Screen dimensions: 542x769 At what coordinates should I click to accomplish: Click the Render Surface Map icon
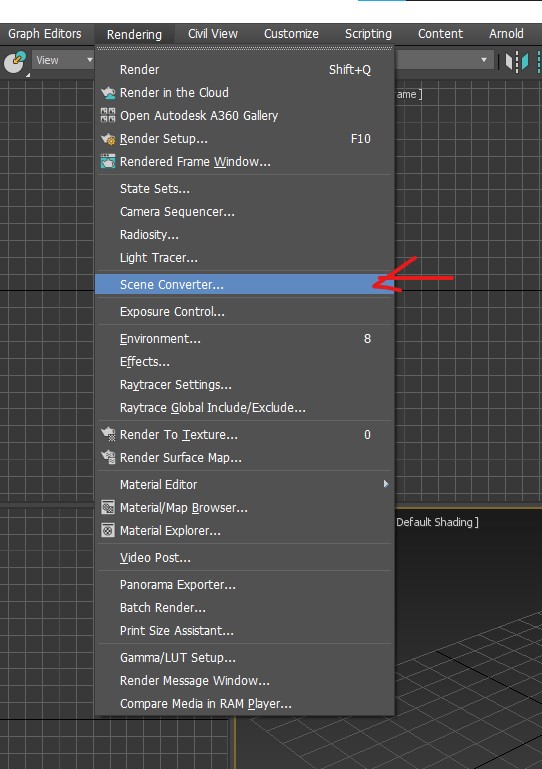click(108, 458)
